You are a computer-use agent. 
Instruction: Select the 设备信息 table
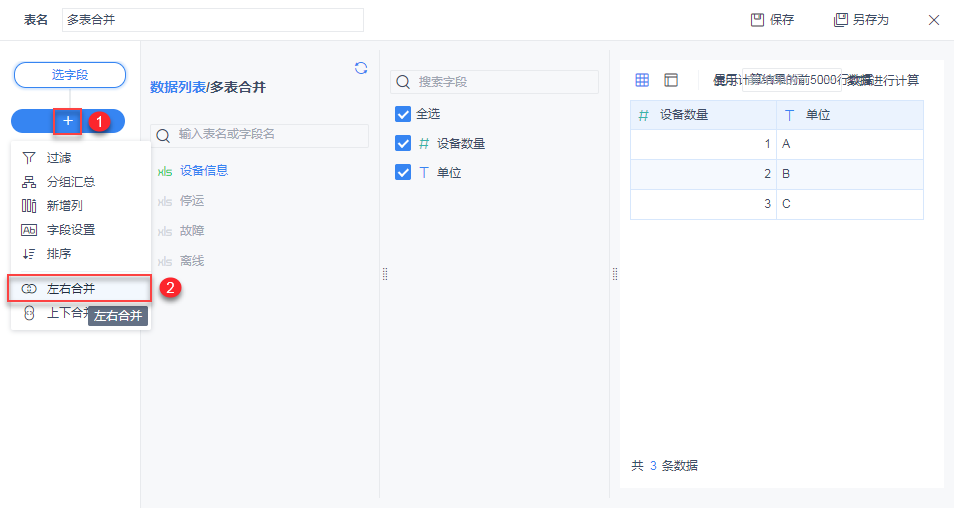tap(204, 171)
